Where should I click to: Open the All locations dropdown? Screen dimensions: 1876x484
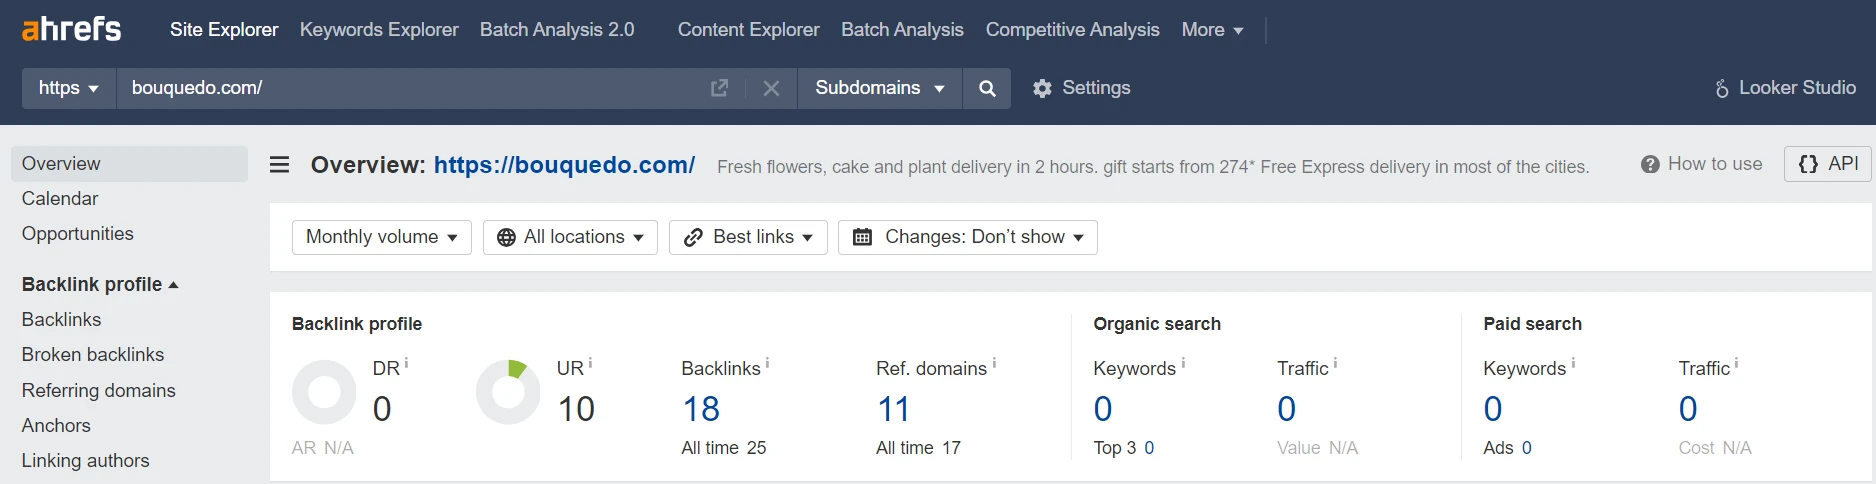tap(570, 237)
